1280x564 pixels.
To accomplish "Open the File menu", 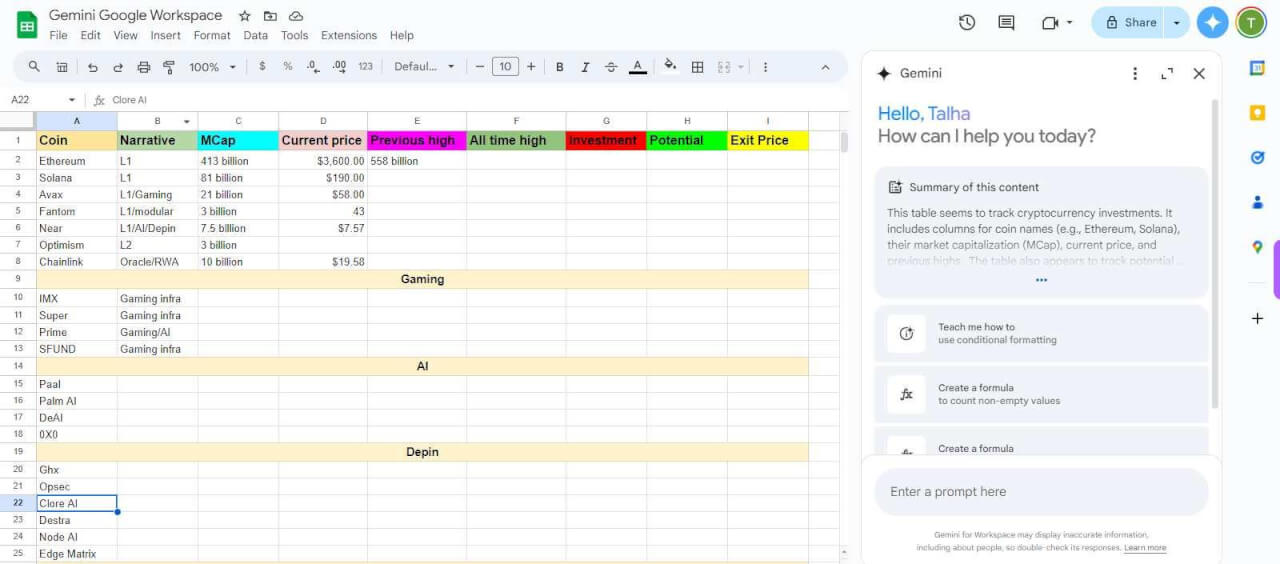I will (58, 35).
